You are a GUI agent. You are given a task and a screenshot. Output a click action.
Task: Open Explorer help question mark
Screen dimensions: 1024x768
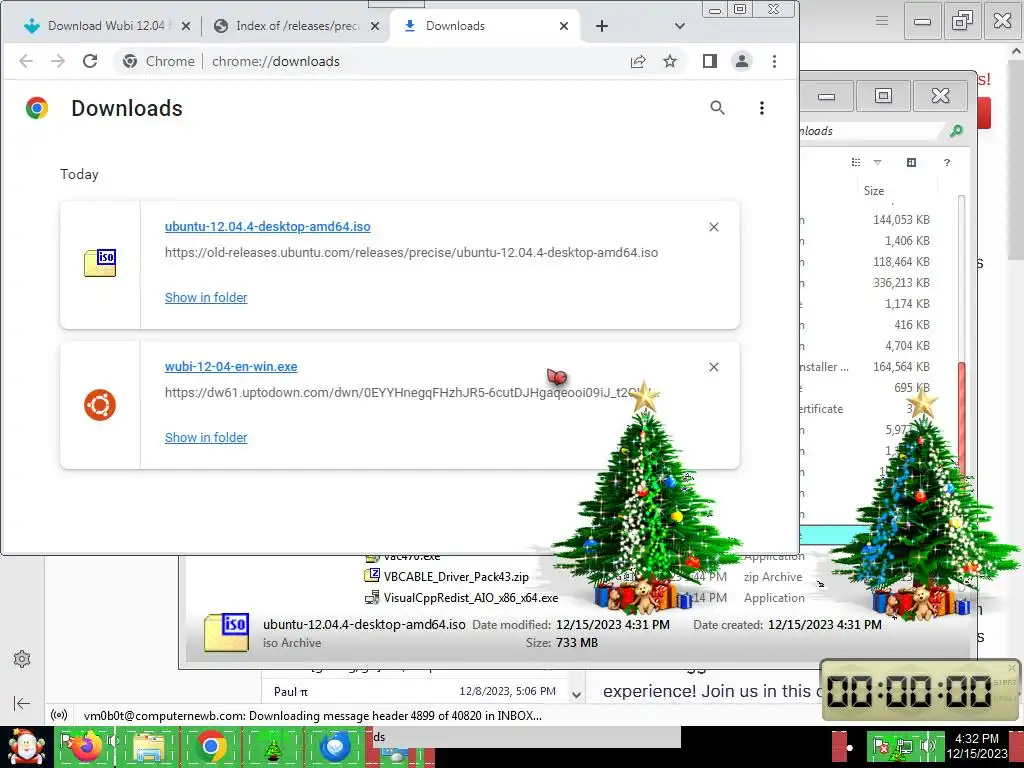pos(947,163)
